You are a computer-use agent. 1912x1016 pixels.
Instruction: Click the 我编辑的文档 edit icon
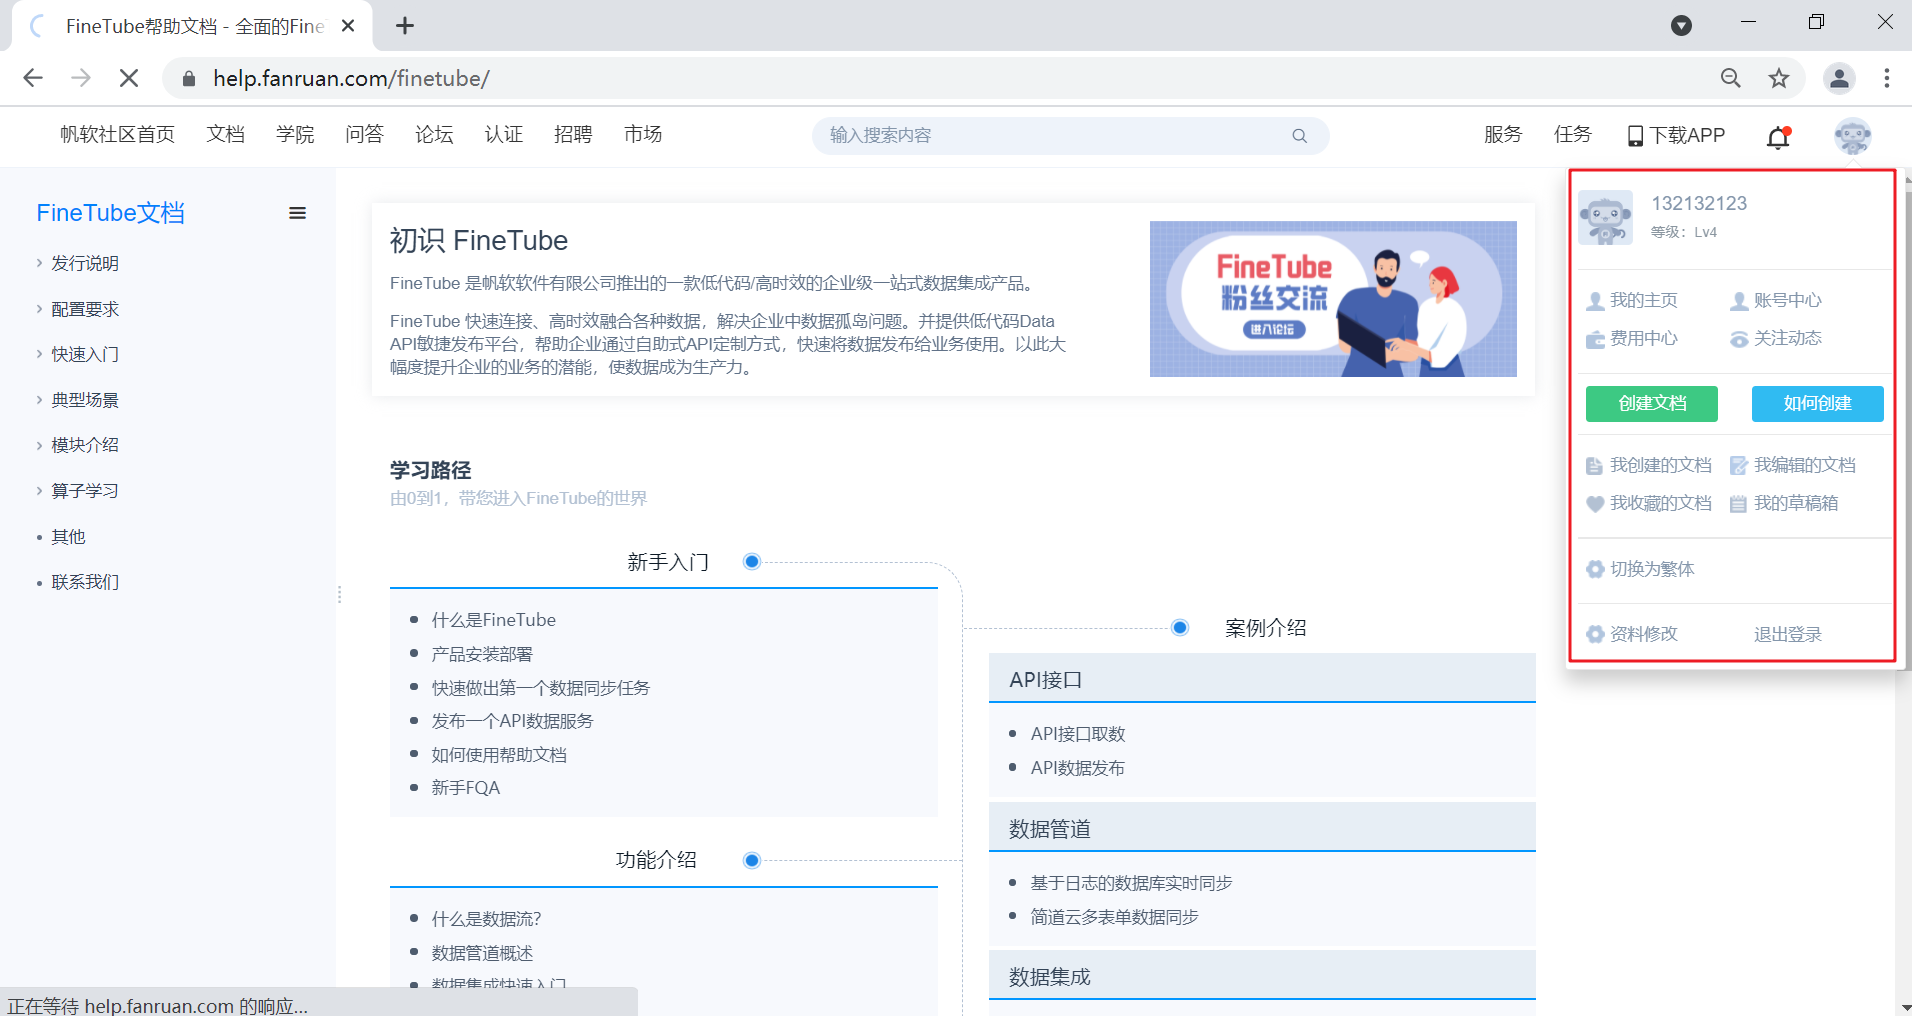[x=1739, y=466]
